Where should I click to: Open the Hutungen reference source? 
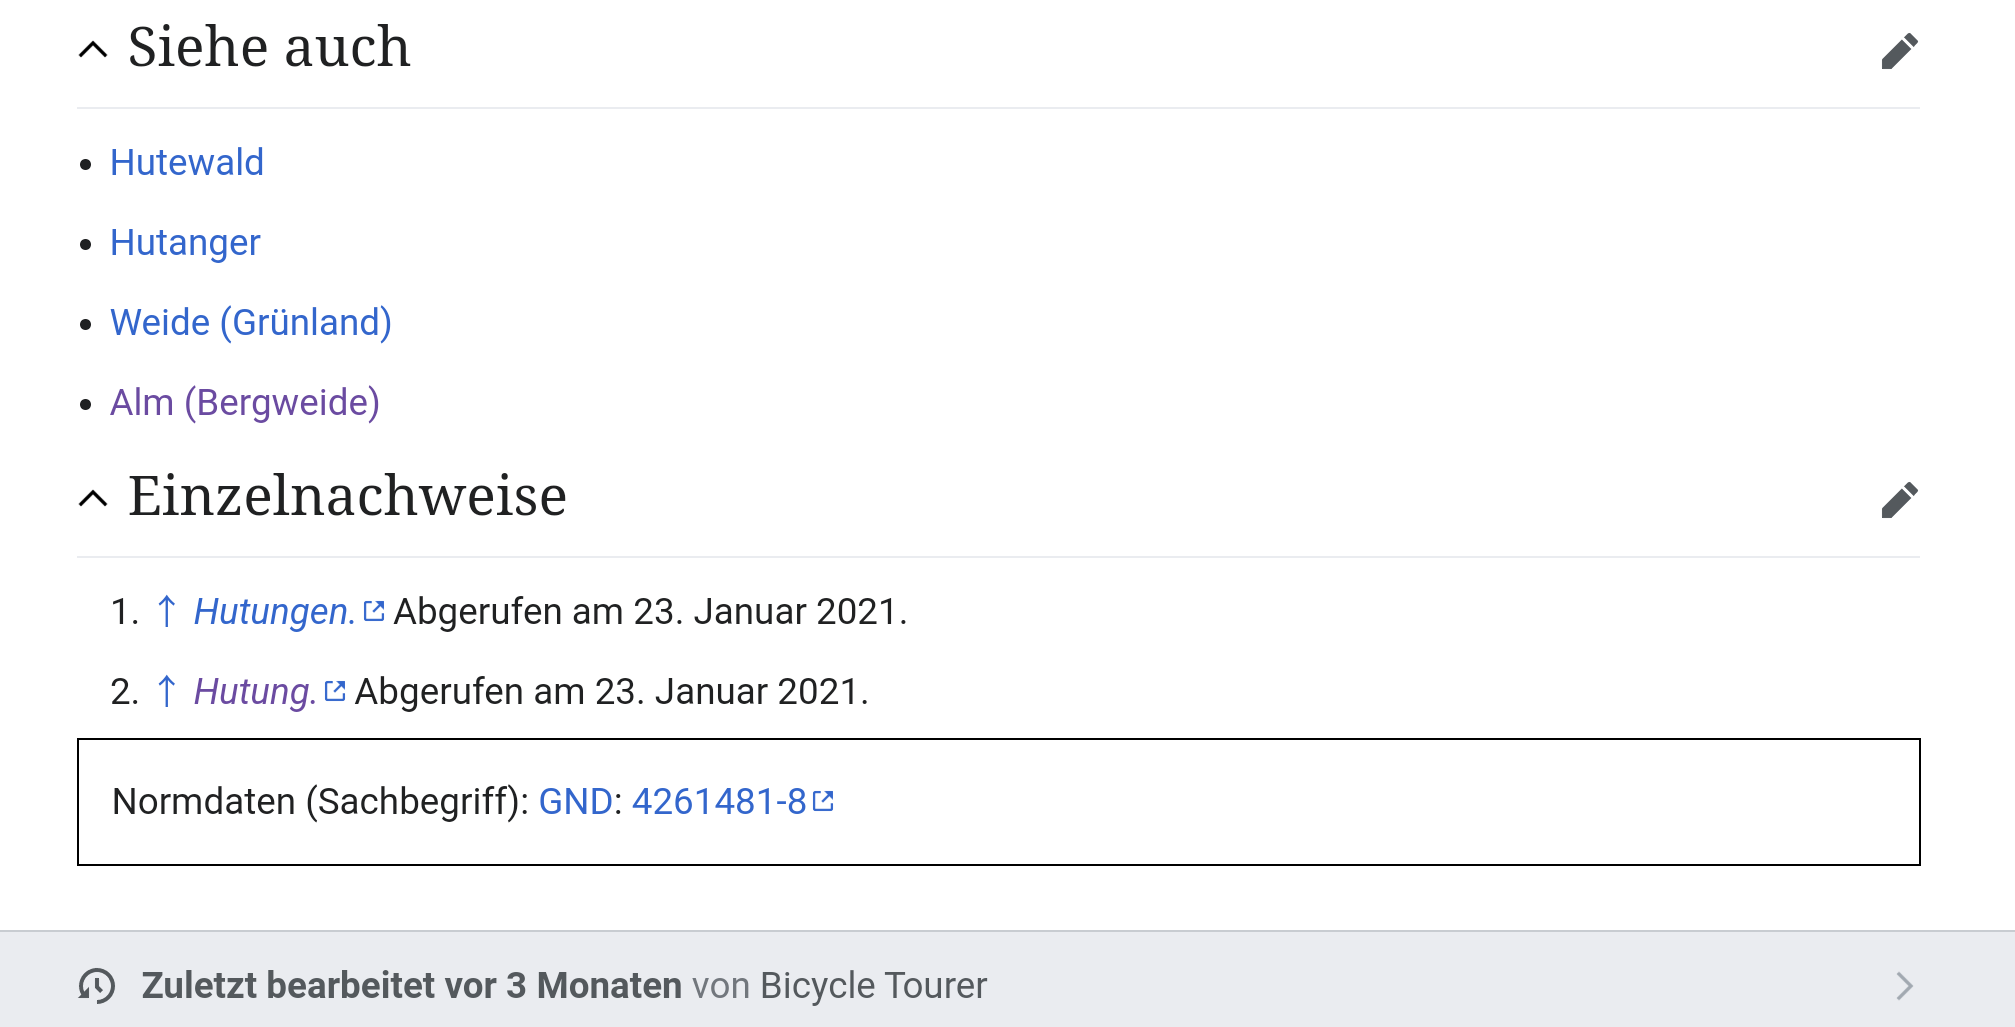274,611
